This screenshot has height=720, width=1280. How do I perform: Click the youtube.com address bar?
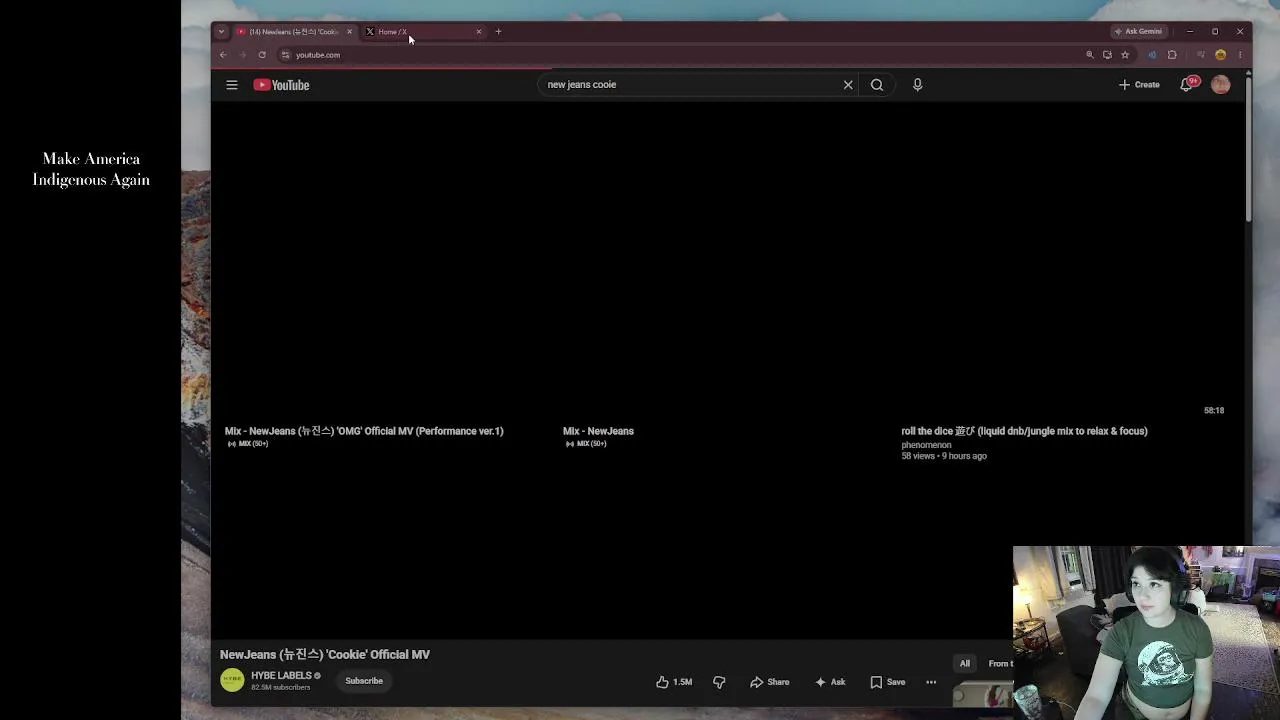(x=680, y=55)
